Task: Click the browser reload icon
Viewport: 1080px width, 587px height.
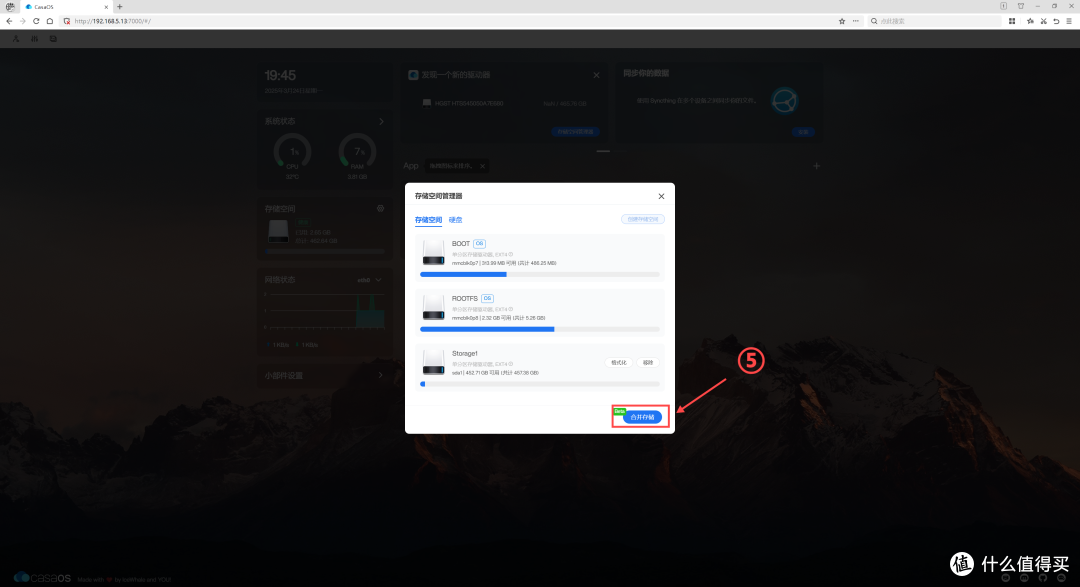Action: point(36,21)
